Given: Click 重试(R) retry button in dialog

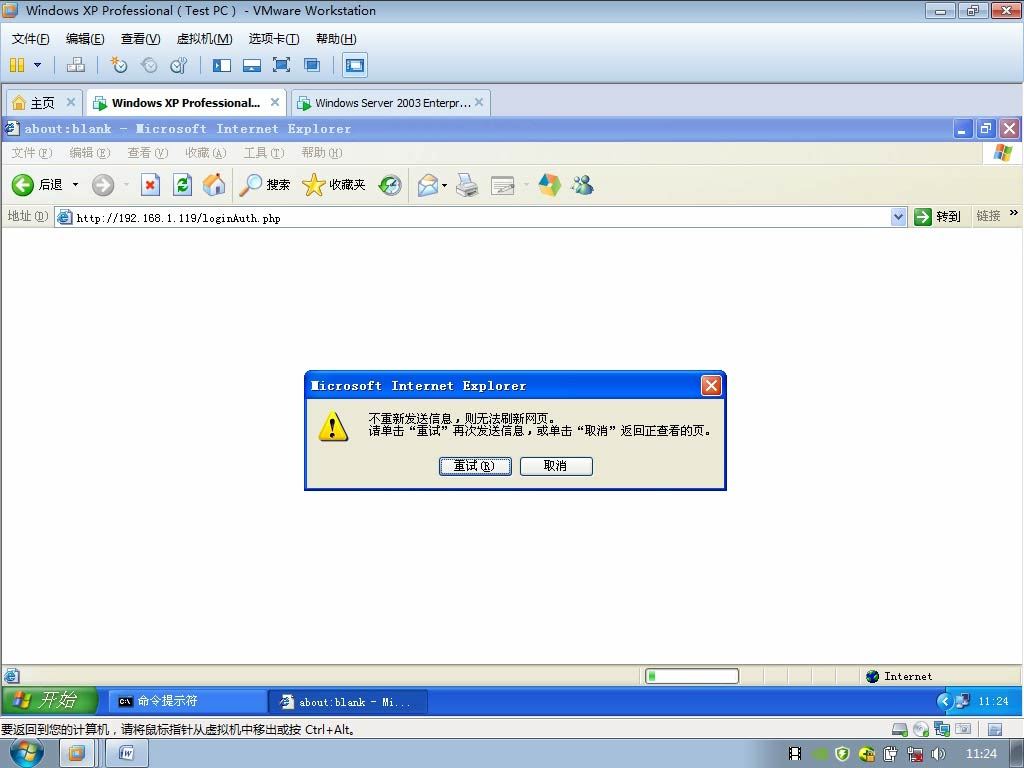Looking at the screenshot, I should coord(475,466).
